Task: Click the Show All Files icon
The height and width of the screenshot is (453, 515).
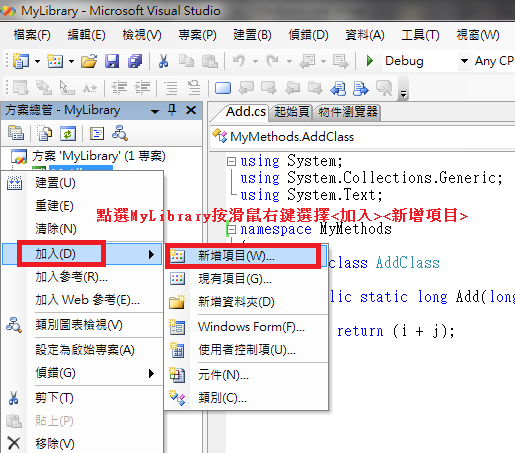Action: point(44,133)
